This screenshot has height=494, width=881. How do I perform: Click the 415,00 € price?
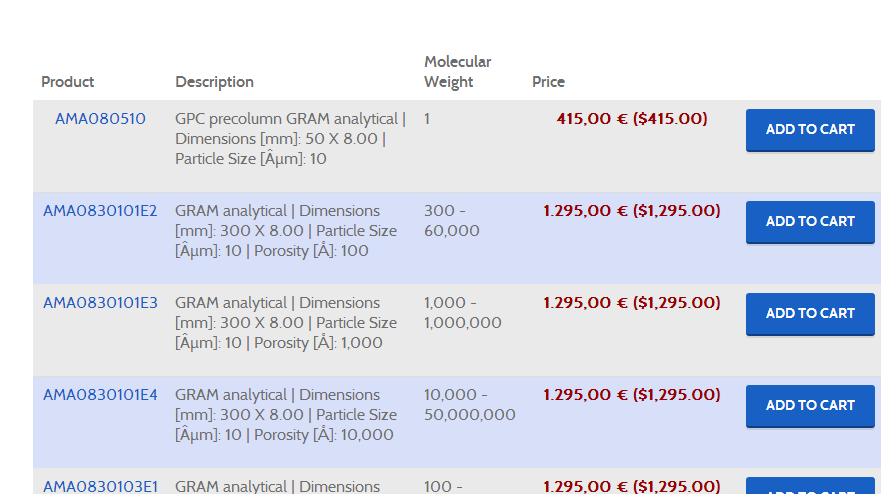click(x=631, y=119)
